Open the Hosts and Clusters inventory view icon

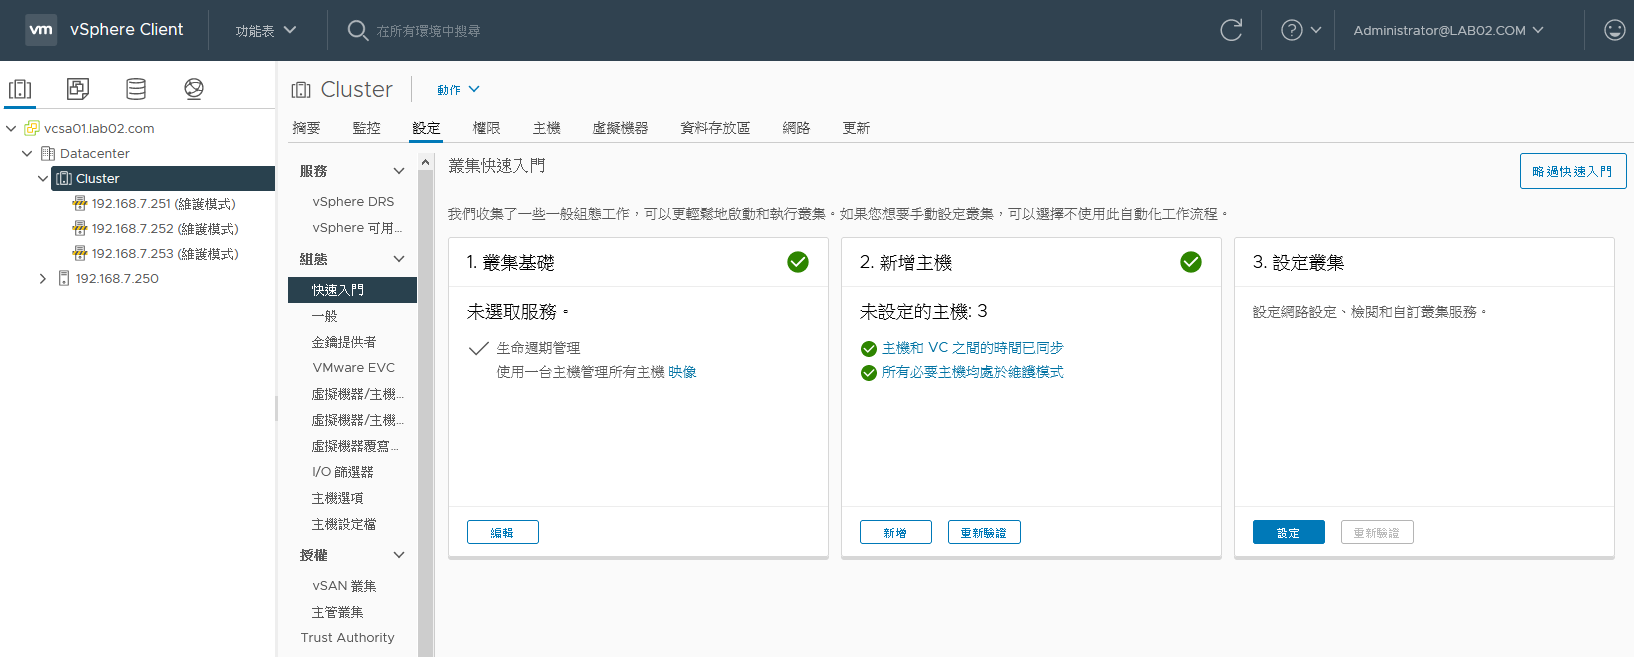tap(20, 89)
